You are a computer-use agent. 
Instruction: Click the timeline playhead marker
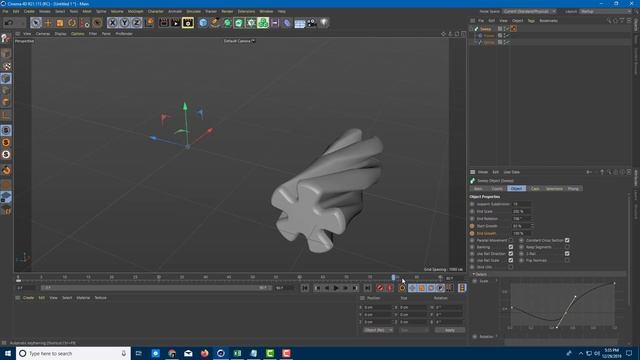(393, 278)
